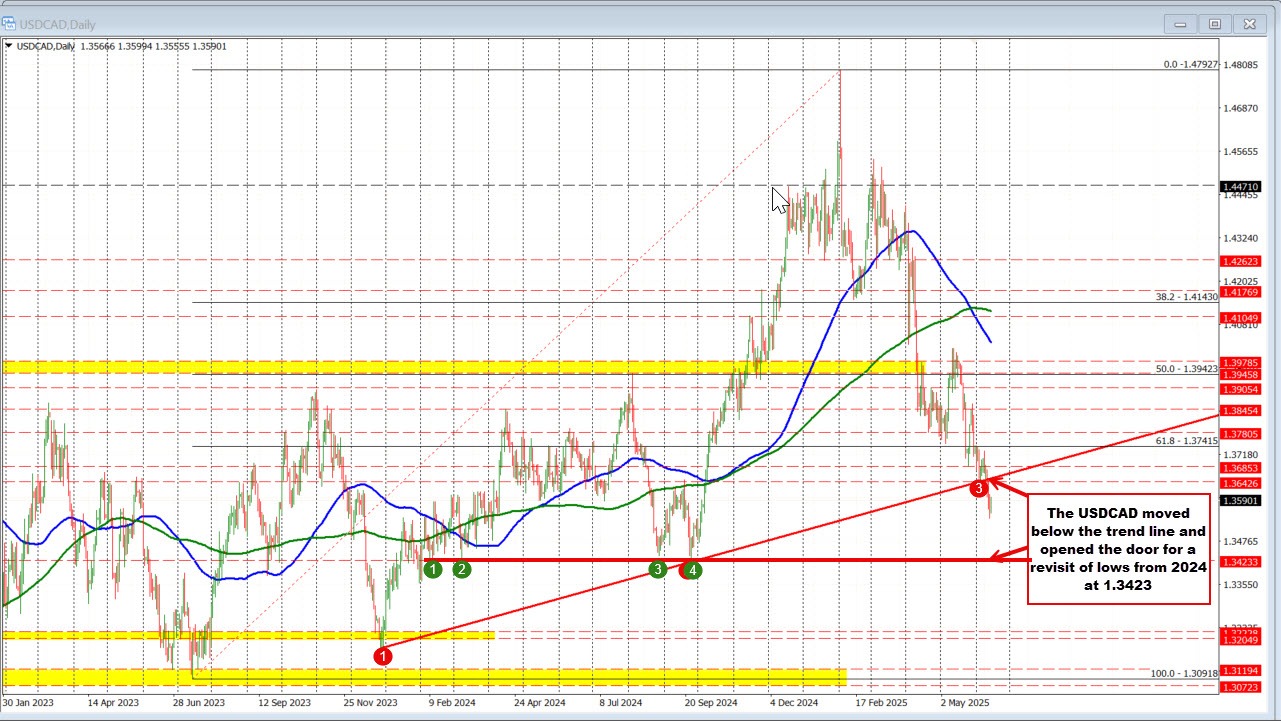Viewport: 1281px width, 721px height.
Task: Expand the USDCAD,Daily quote dropdown arrow
Action: pyautogui.click(x=8, y=45)
